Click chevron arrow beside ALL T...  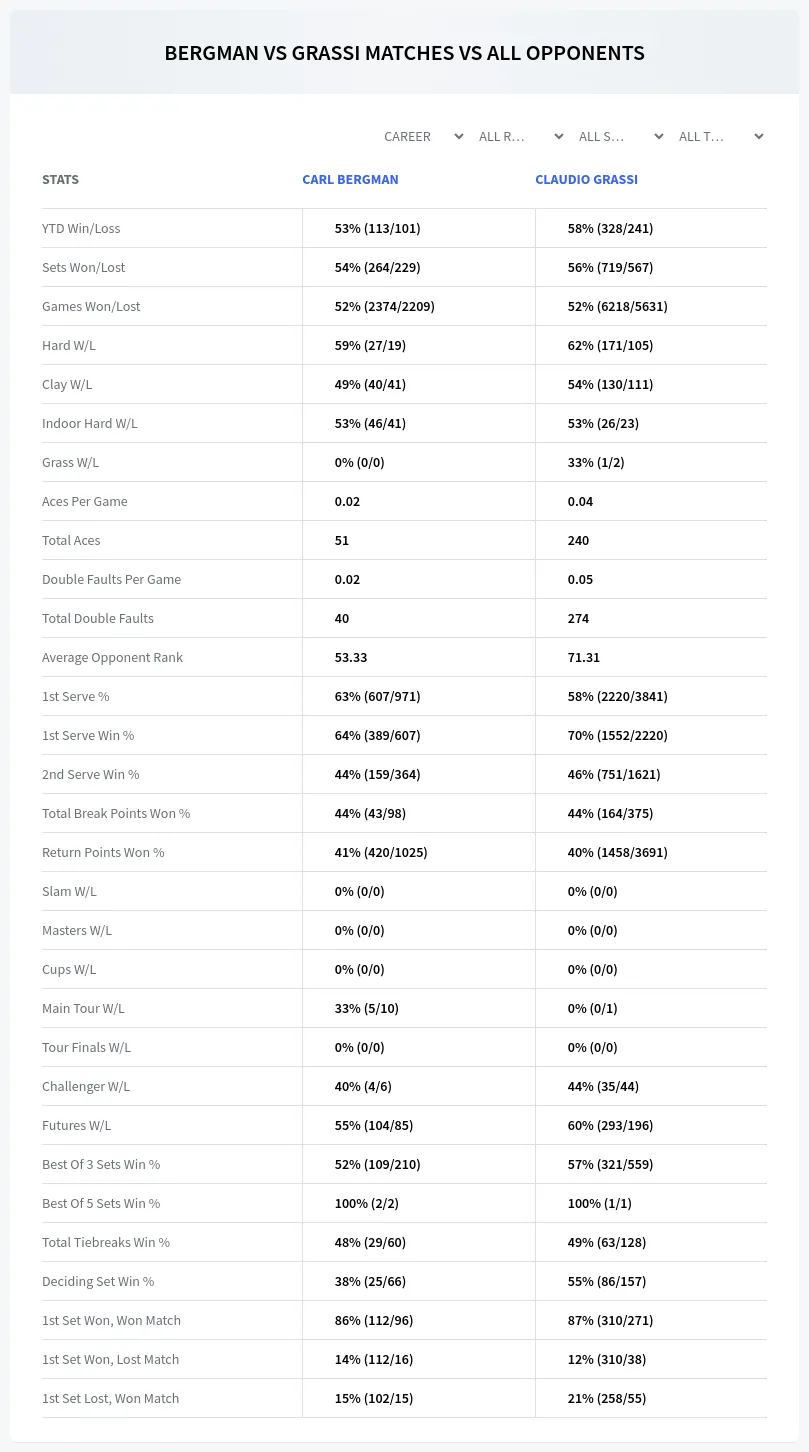tap(758, 136)
